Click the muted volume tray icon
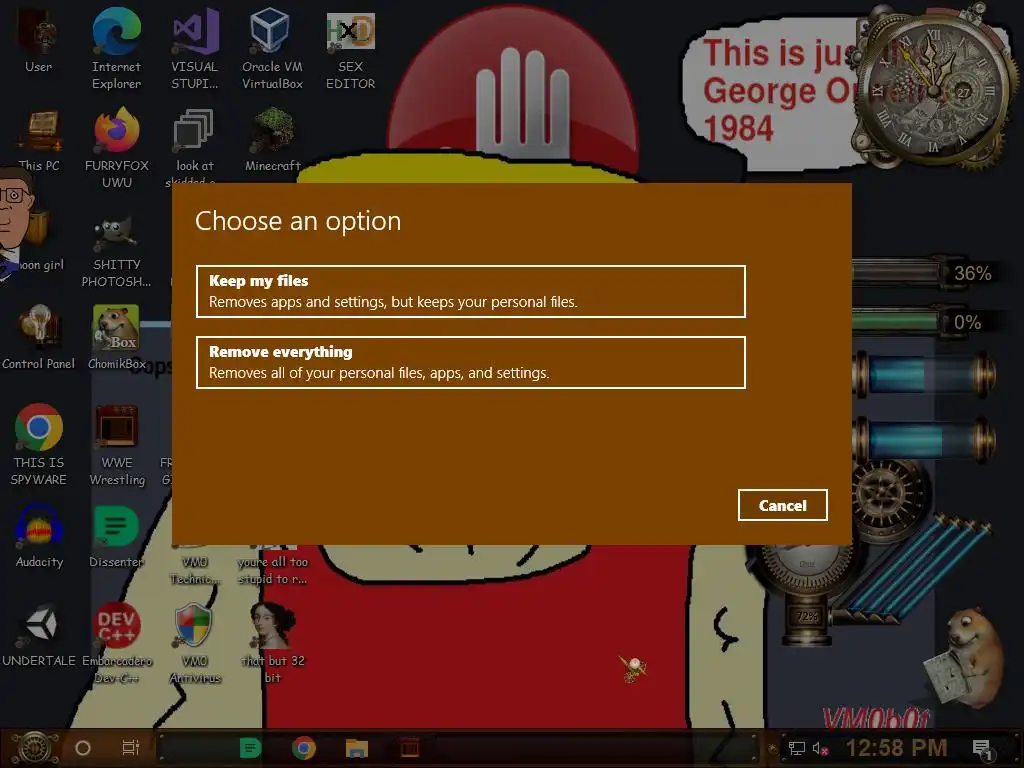Viewport: 1024px width, 768px height. [820, 748]
